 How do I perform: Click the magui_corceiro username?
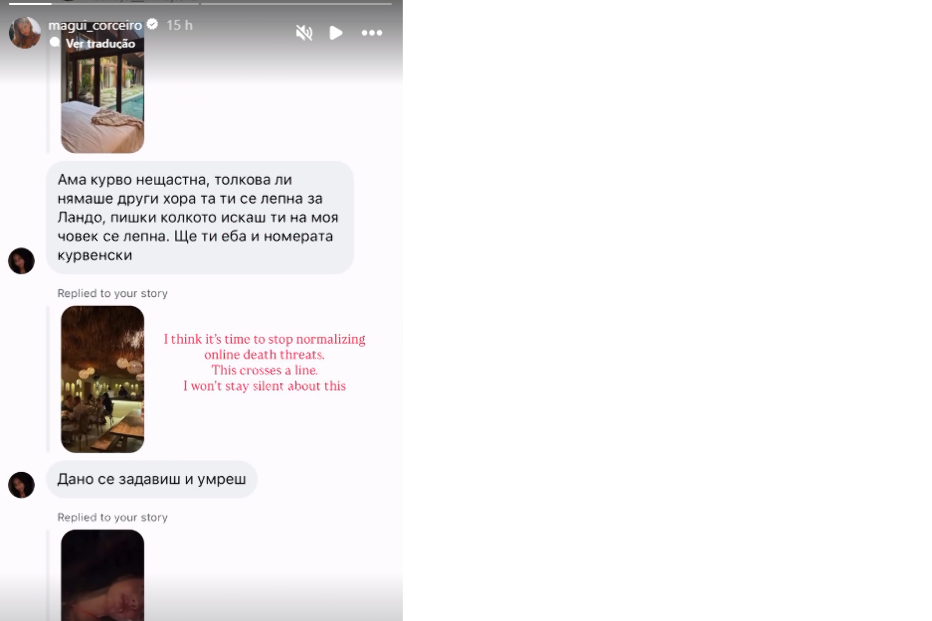[x=95, y=25]
